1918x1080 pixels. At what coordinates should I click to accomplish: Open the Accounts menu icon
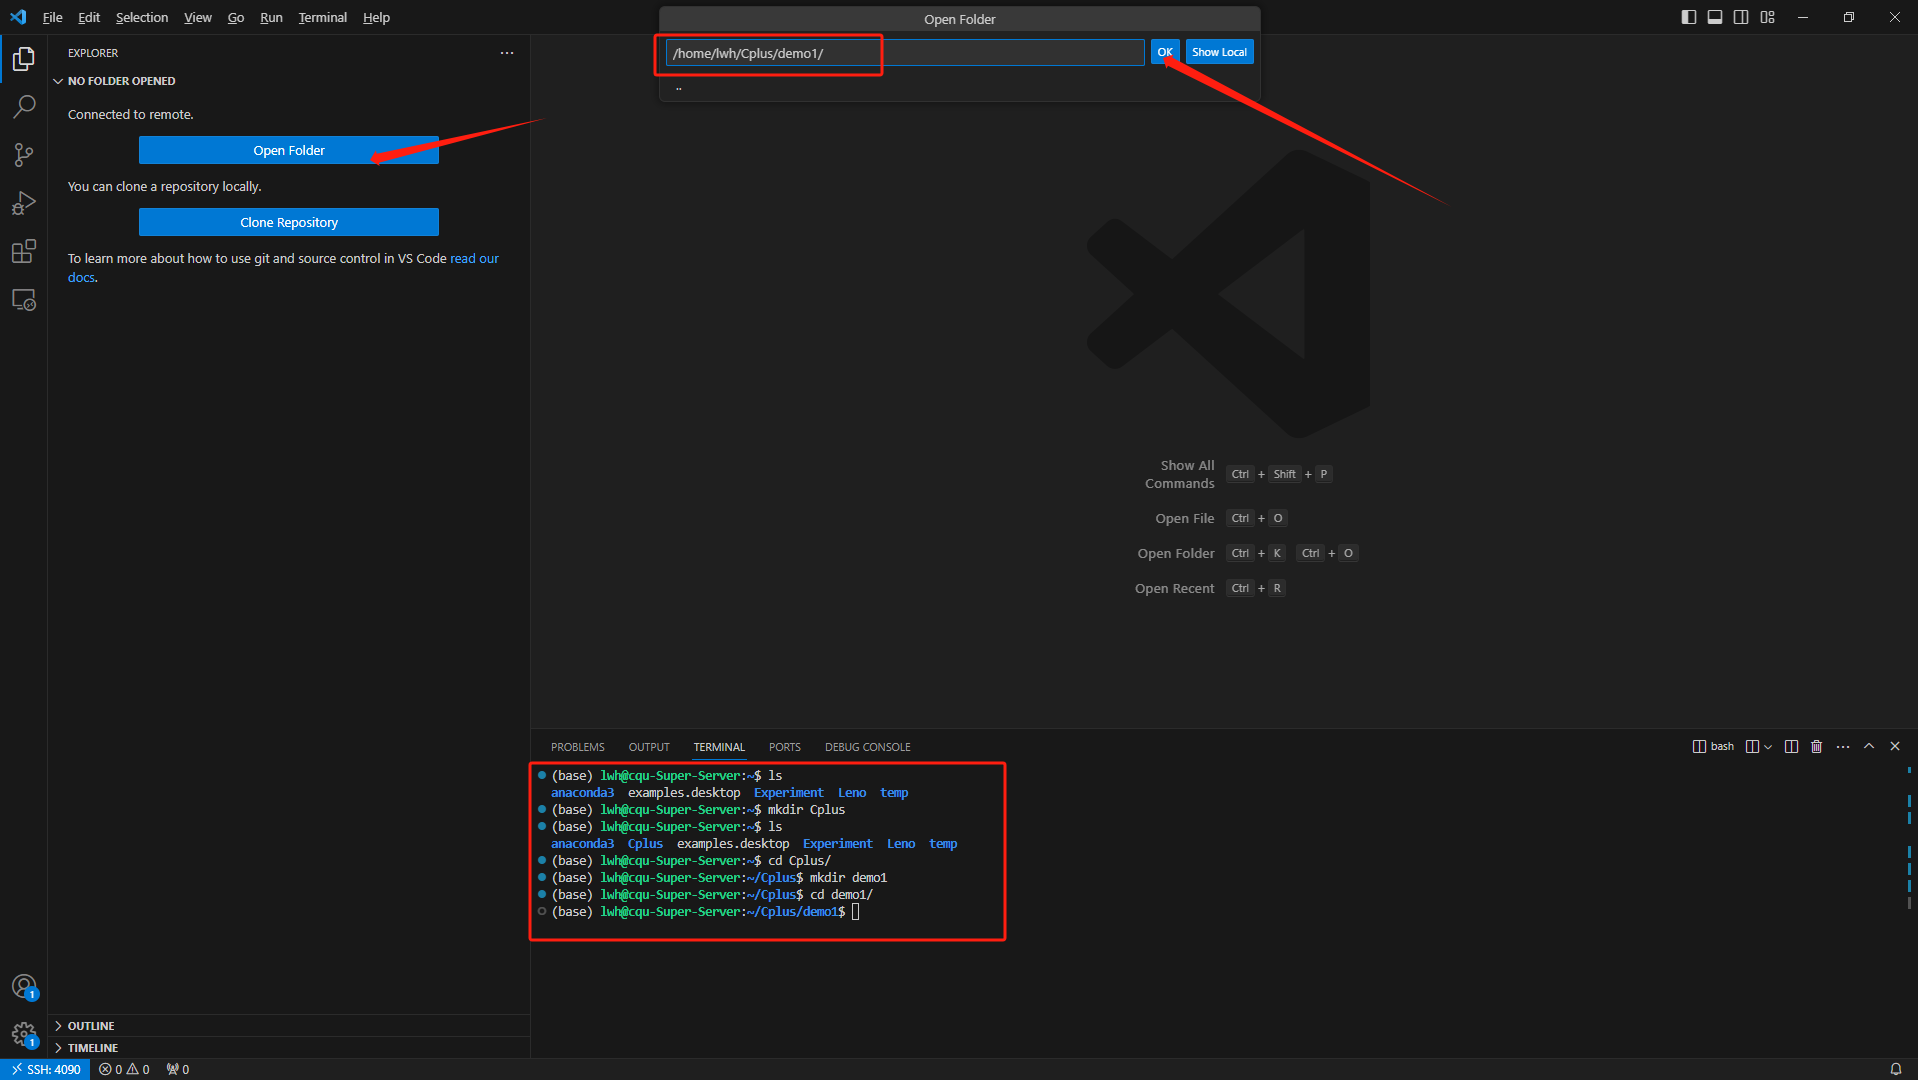tap(24, 987)
